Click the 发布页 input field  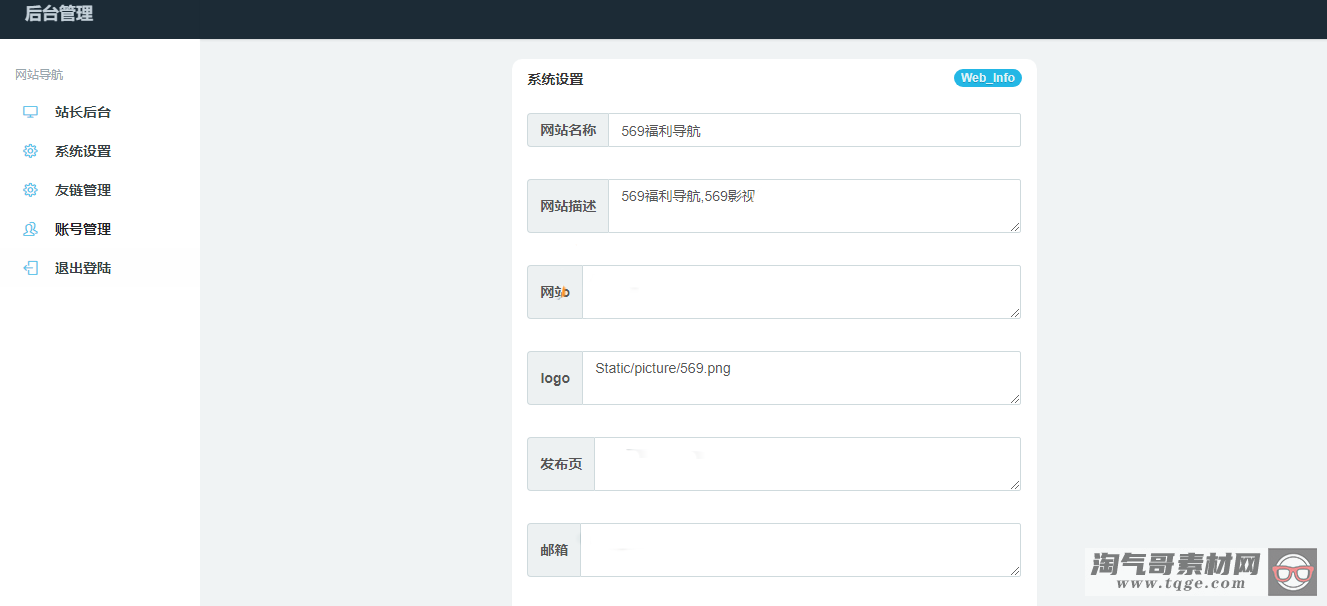point(807,463)
